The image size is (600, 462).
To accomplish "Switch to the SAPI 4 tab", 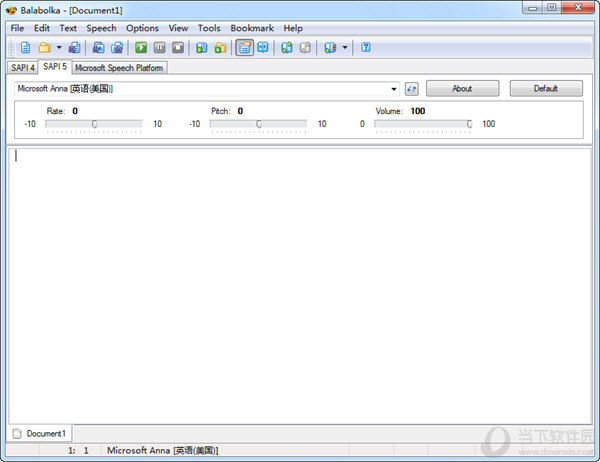I will [x=23, y=68].
